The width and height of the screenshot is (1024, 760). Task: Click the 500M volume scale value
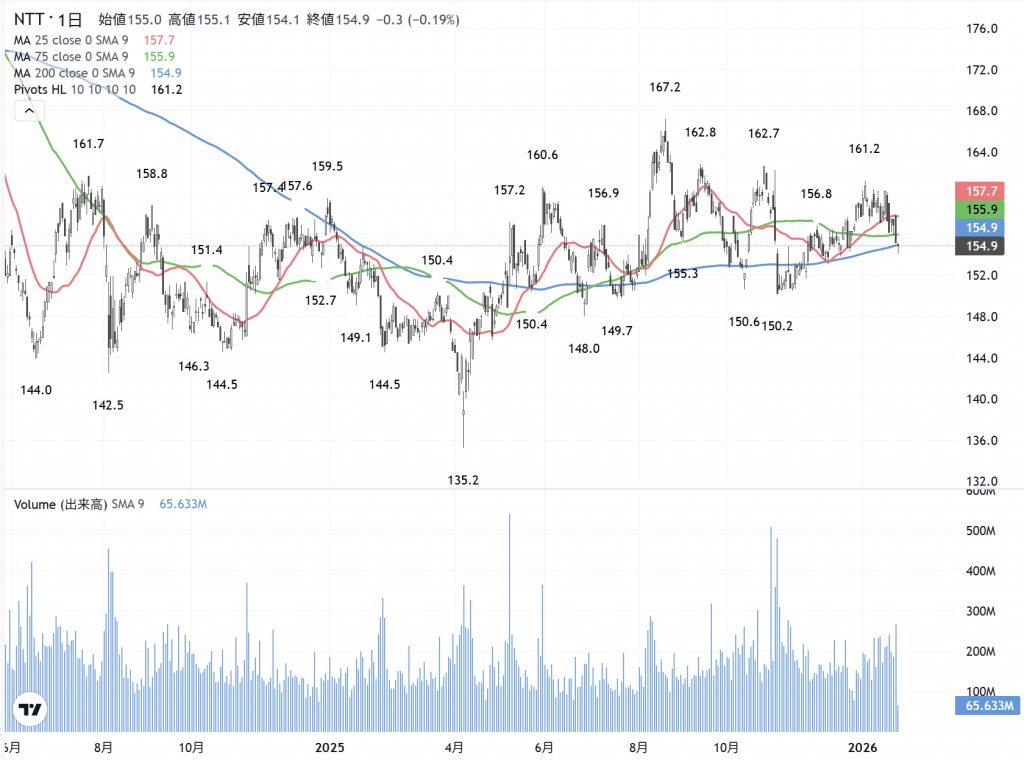(987, 531)
